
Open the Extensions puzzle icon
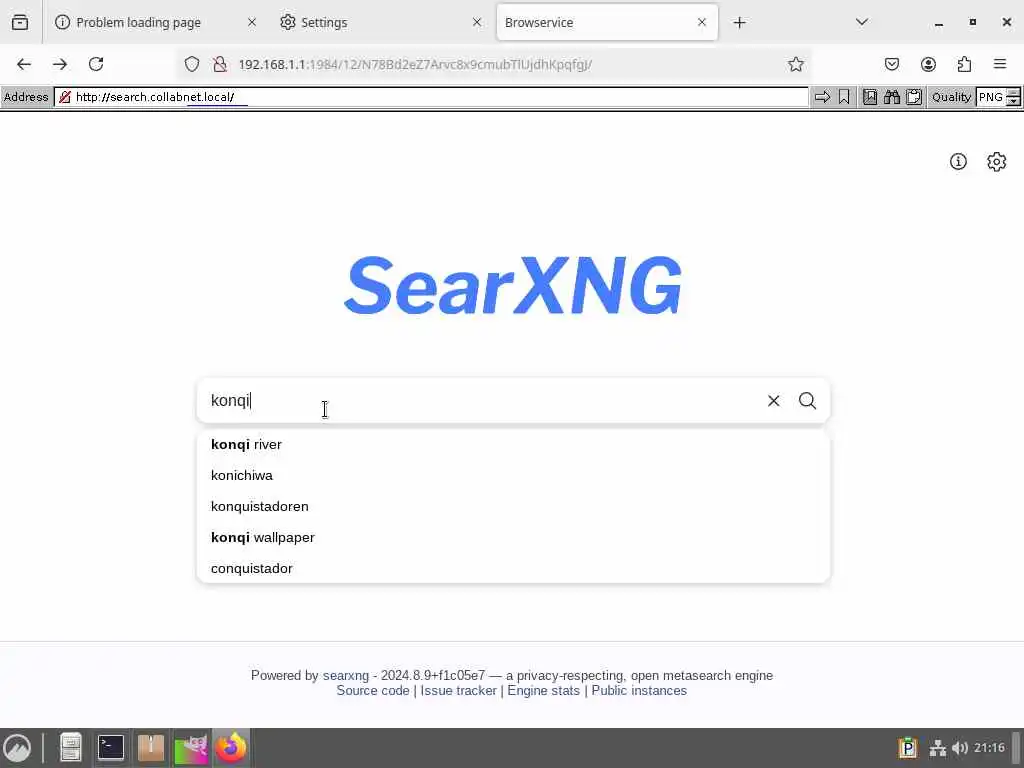964,64
